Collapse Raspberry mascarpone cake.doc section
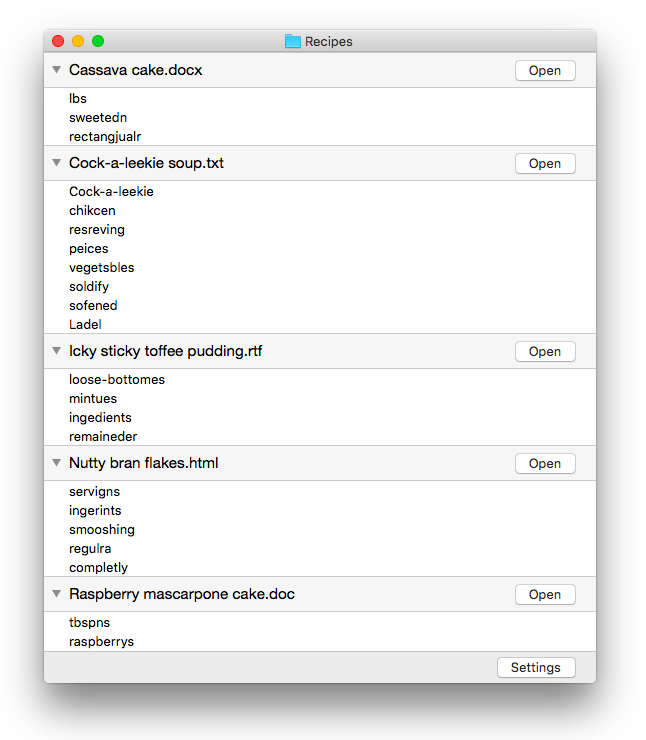Screen dimensions: 646x740 click(57, 594)
